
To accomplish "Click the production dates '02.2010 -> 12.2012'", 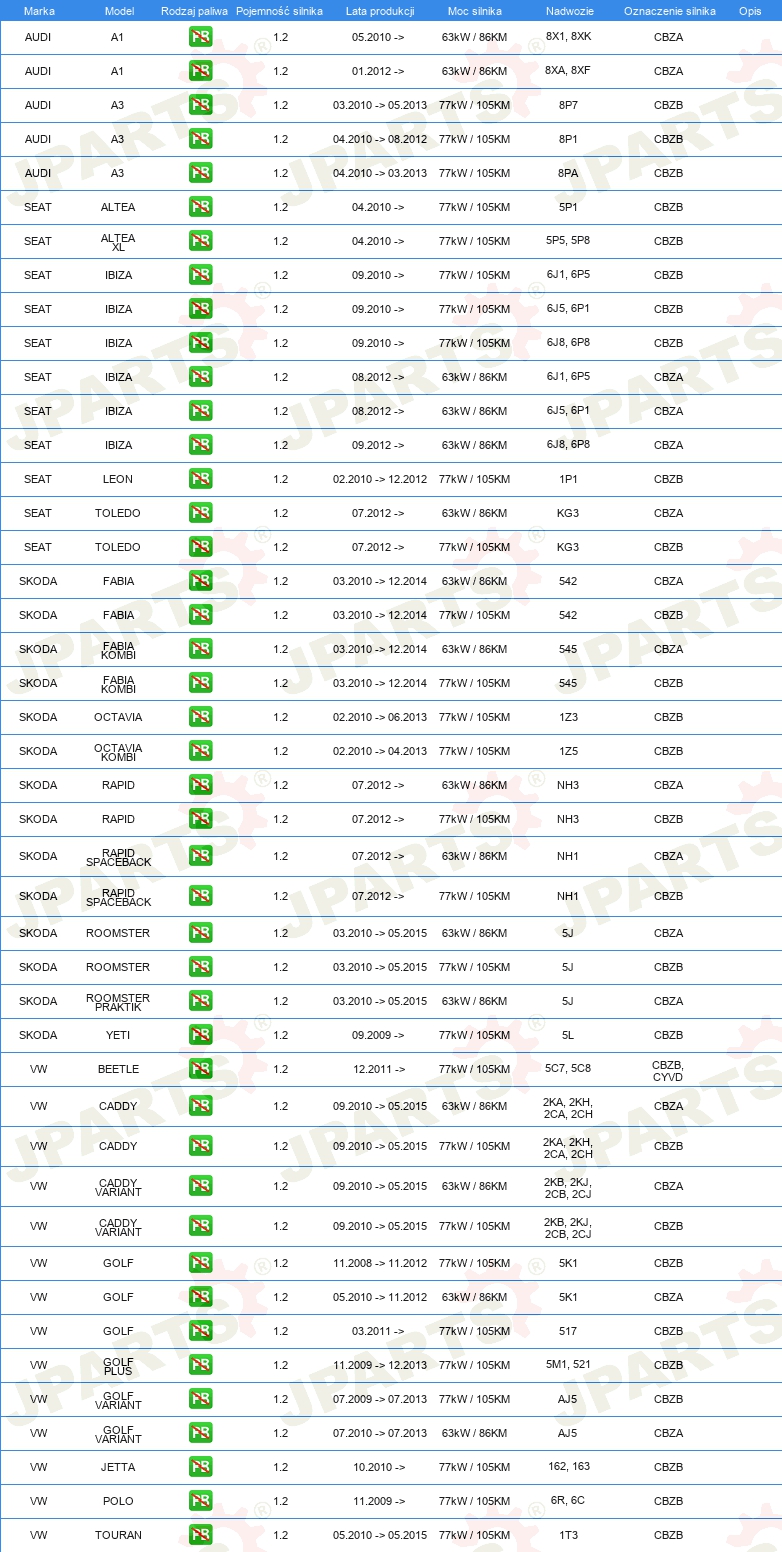I will point(380,479).
